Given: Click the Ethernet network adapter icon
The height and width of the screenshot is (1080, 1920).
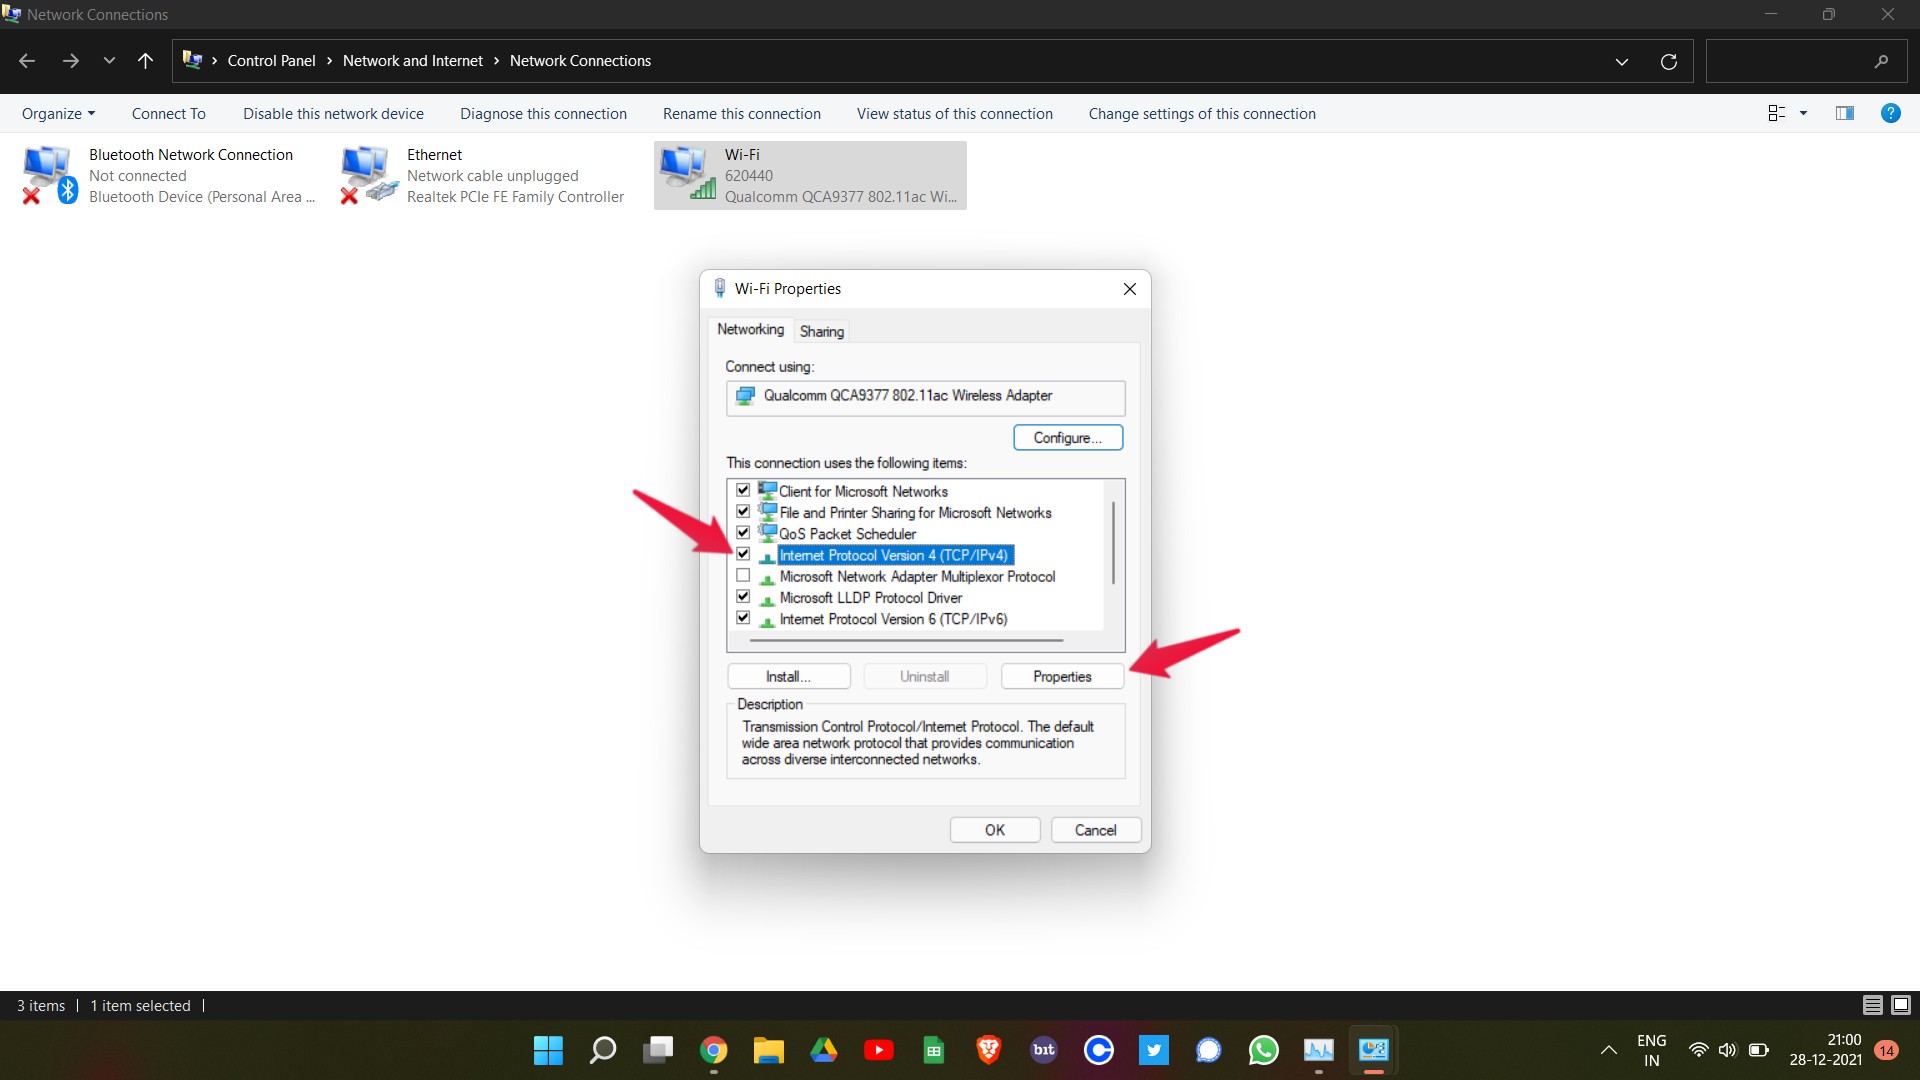Looking at the screenshot, I should (x=367, y=171).
